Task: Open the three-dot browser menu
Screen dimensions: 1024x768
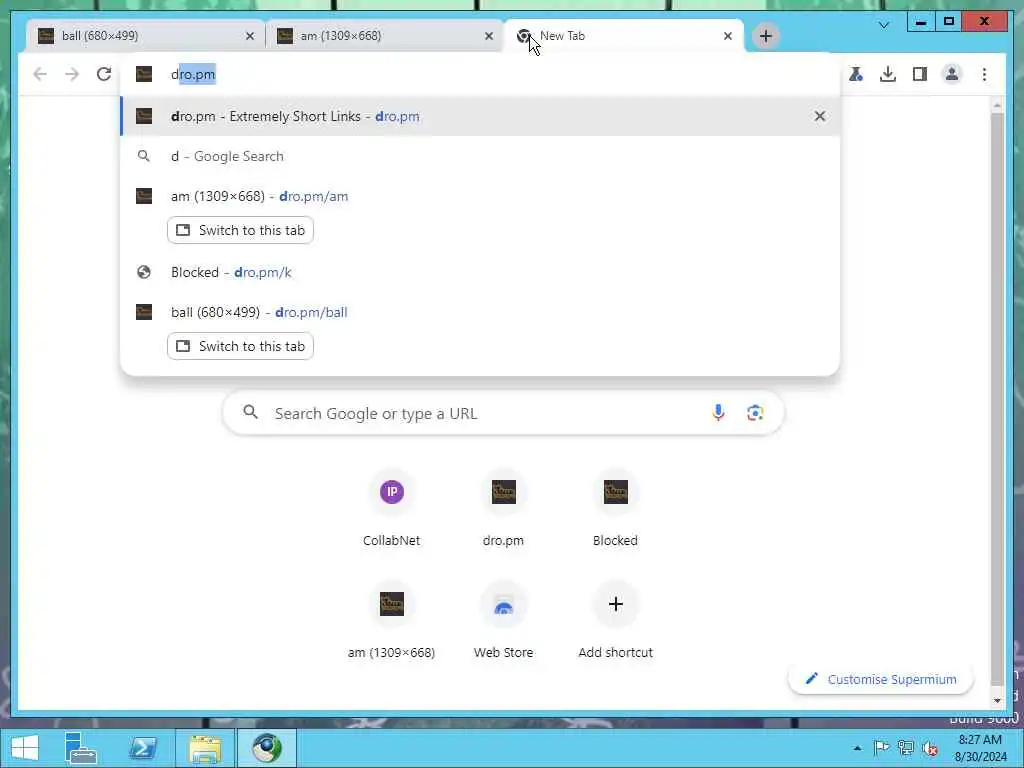Action: pos(984,74)
